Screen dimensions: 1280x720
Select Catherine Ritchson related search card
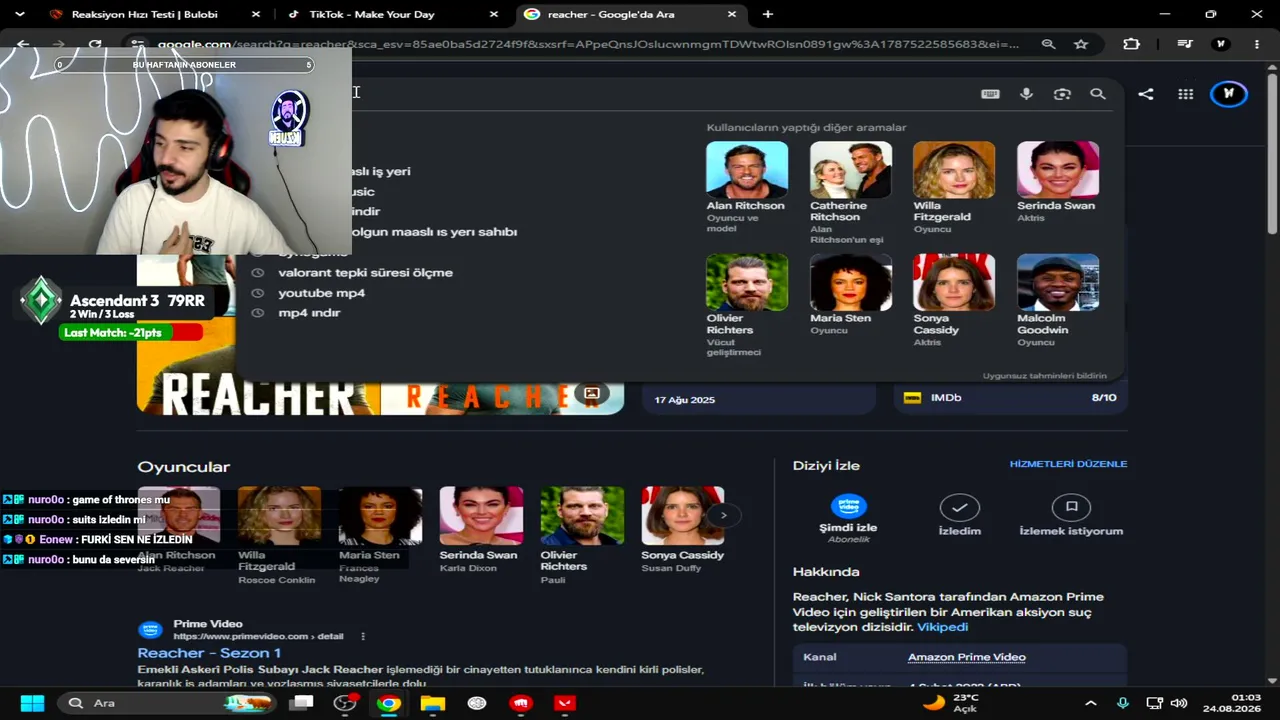(x=850, y=193)
